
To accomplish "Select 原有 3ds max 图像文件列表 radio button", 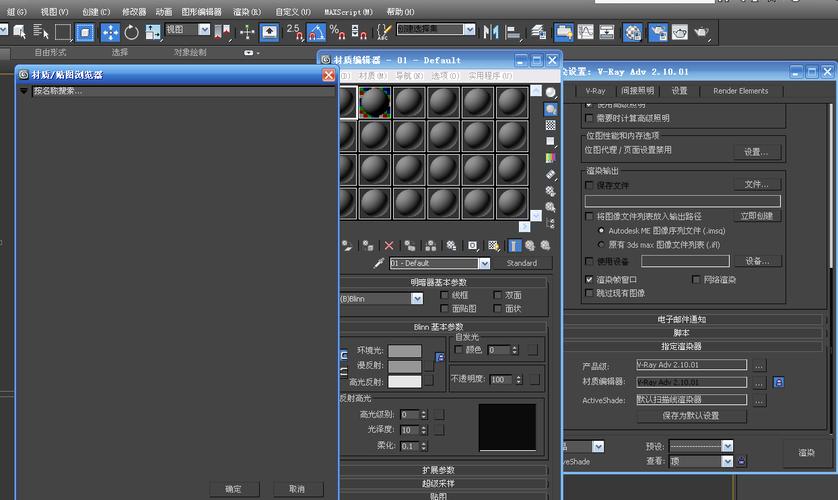I will click(601, 245).
